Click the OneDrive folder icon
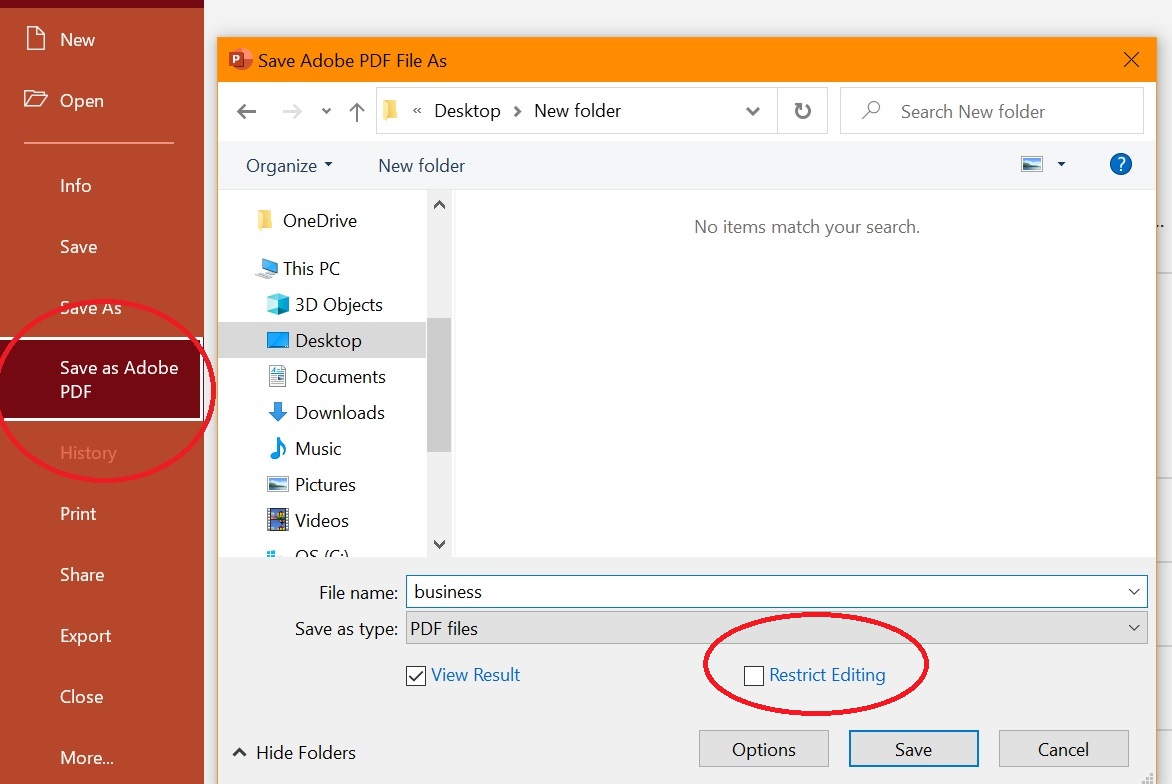The width and height of the screenshot is (1172, 784). [265, 220]
